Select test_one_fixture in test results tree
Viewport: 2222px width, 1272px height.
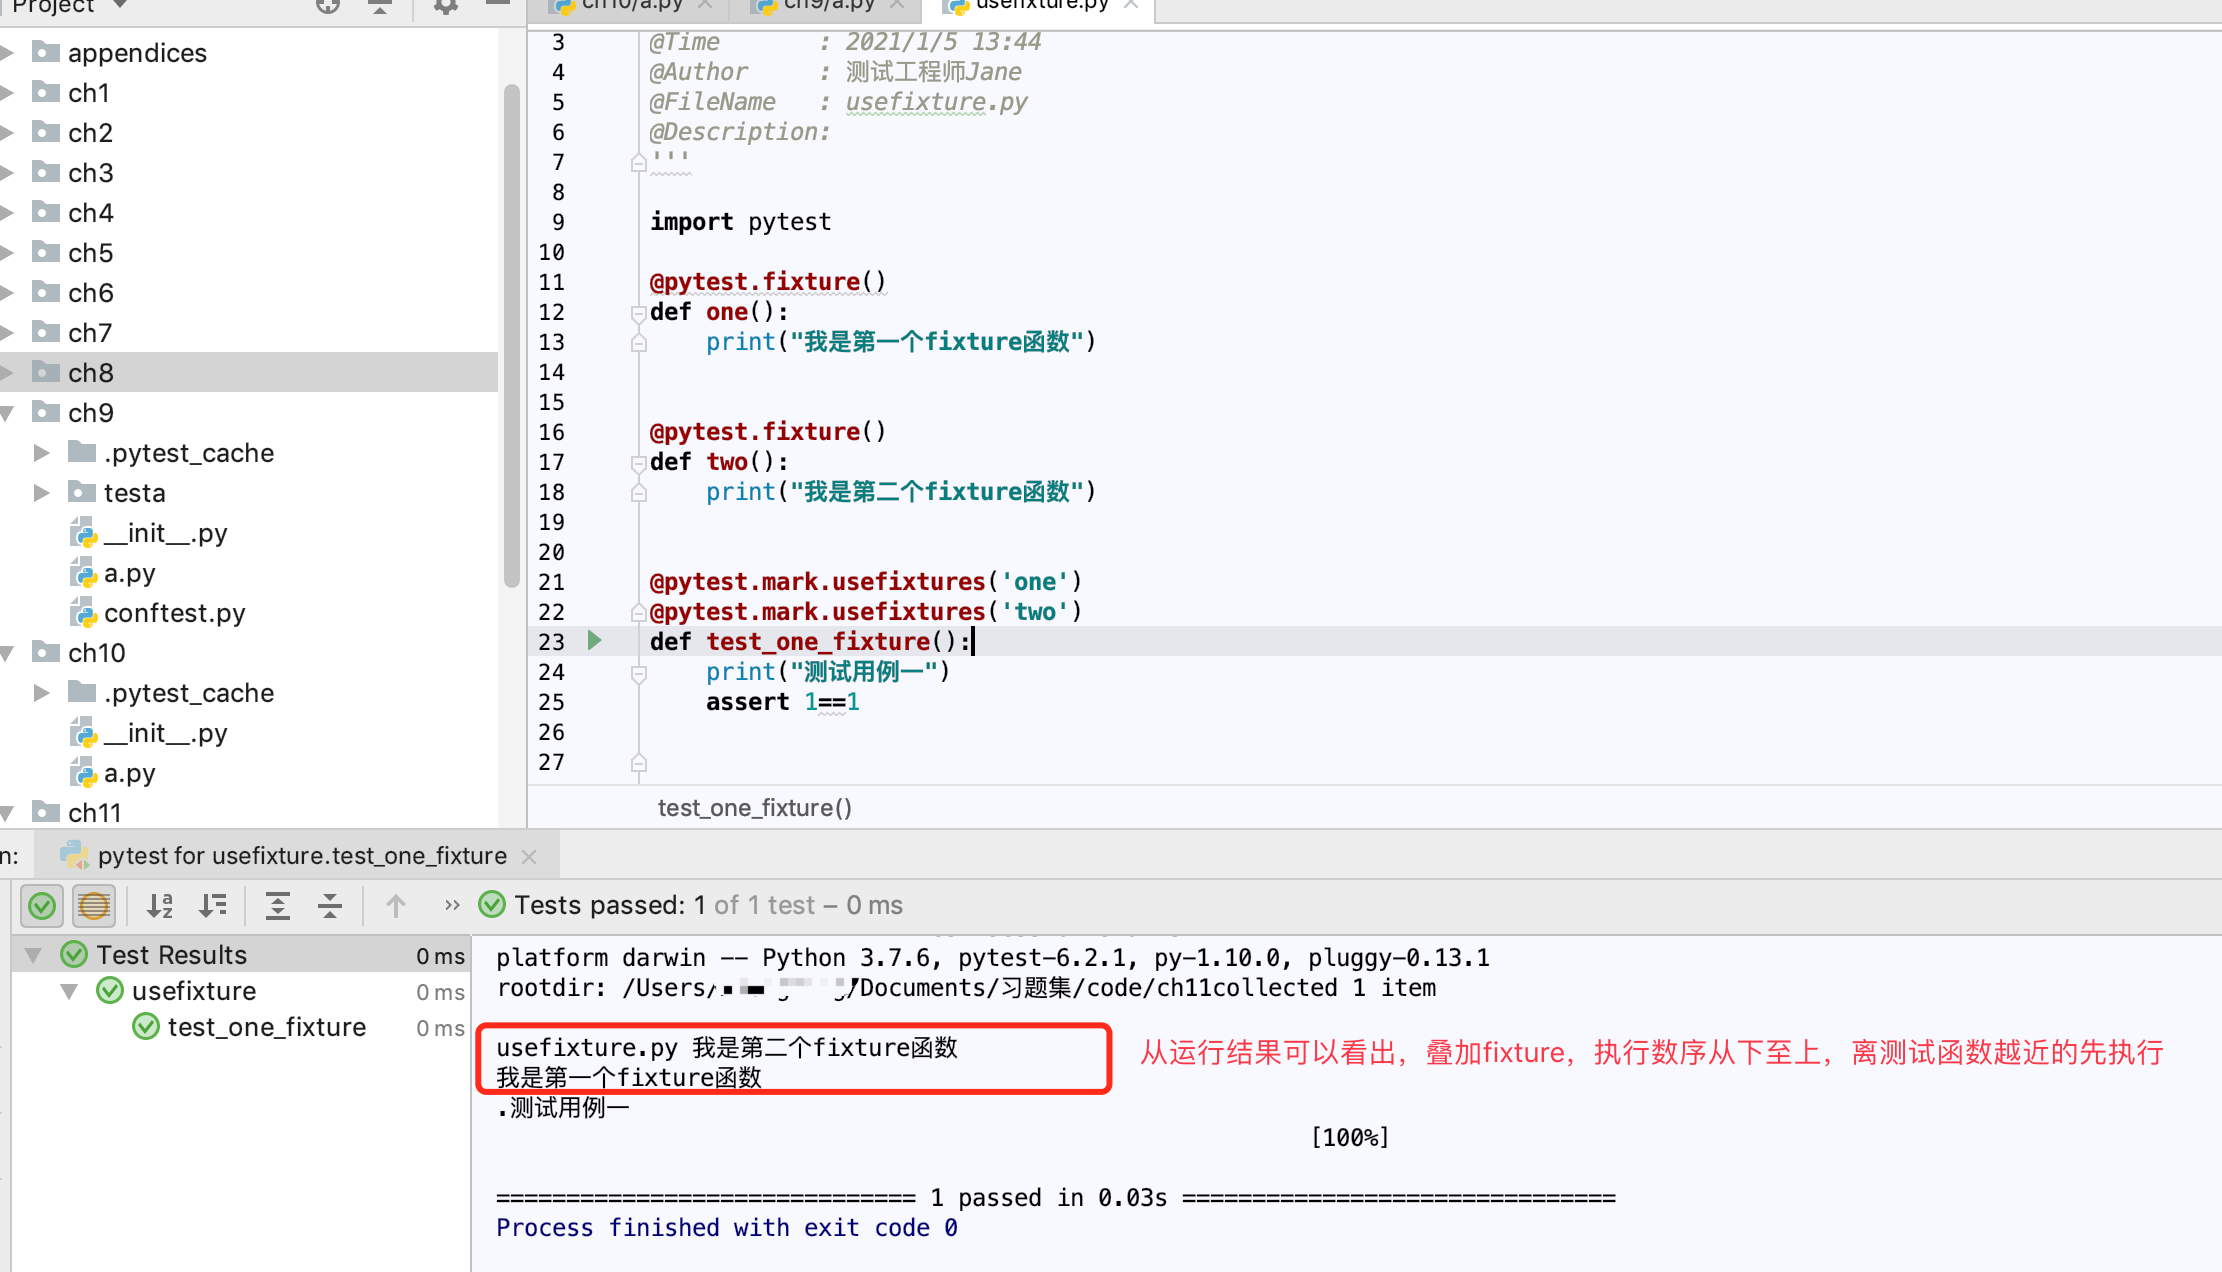click(x=265, y=1027)
